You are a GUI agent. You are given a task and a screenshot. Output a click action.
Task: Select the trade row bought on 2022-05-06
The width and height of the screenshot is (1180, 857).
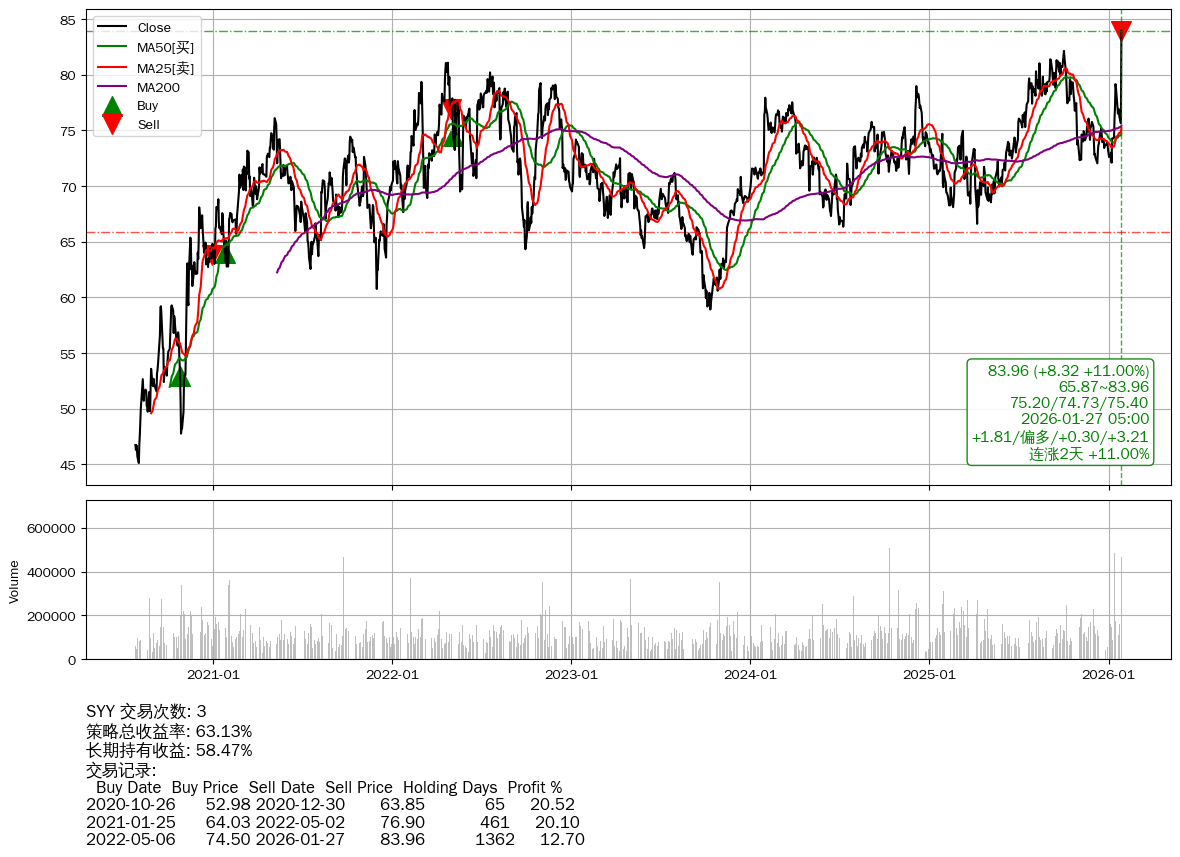(x=335, y=839)
